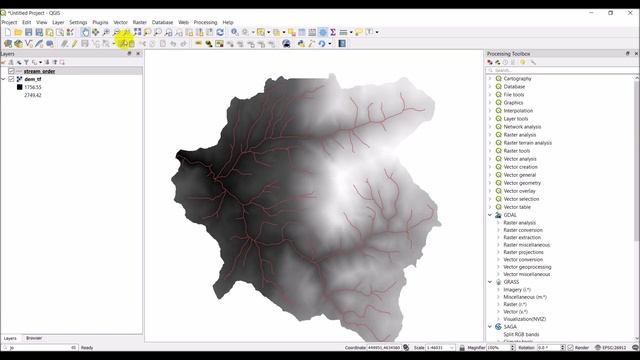Open GRASS Raster (r.*) subgroup
Image resolution: width=640 pixels, height=360 pixels.
(x=515, y=304)
